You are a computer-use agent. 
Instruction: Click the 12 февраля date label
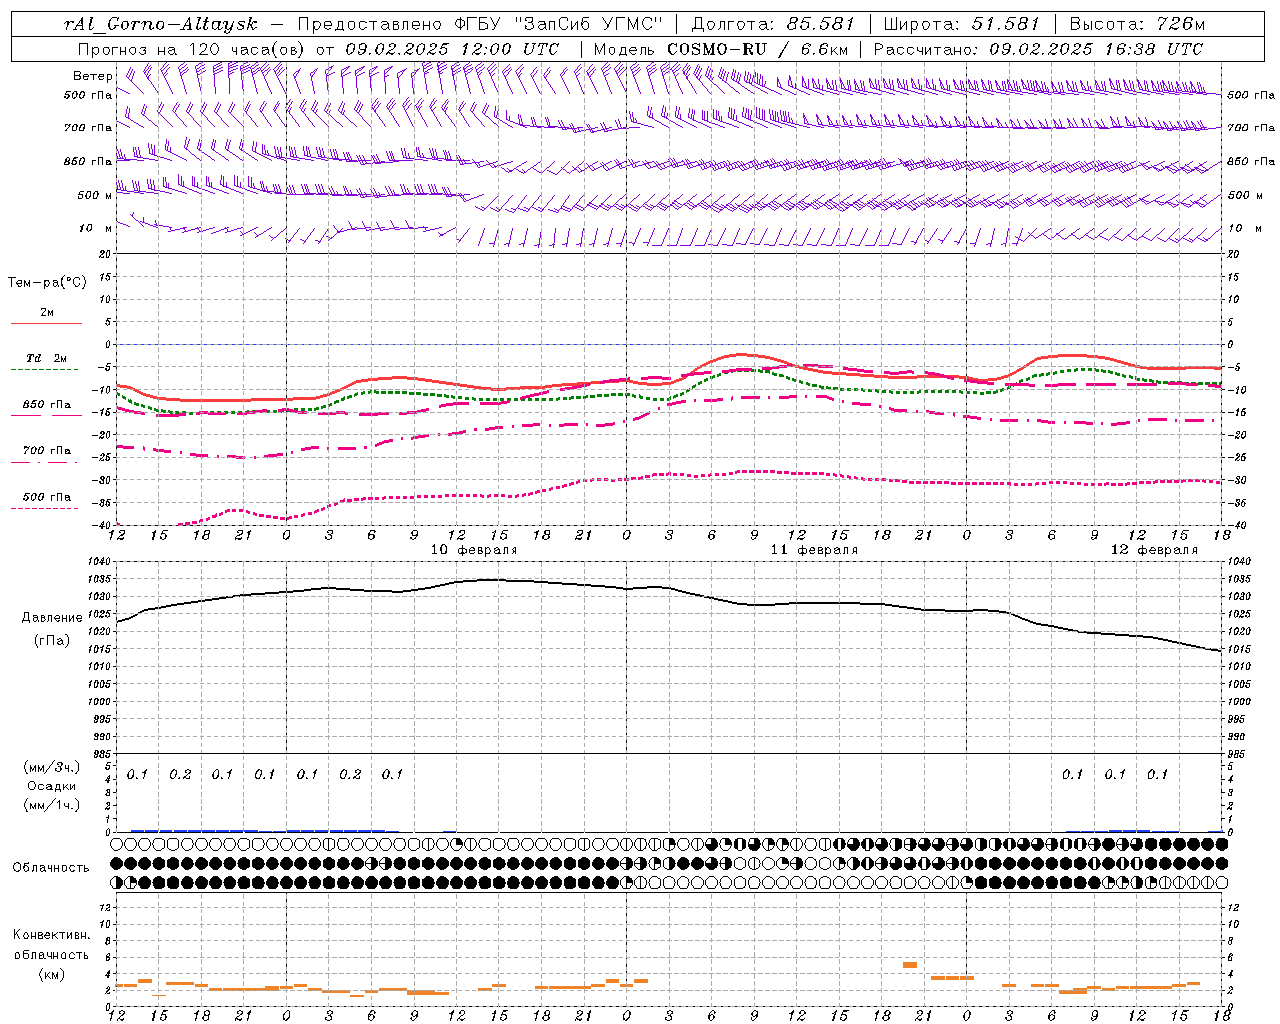1154,550
